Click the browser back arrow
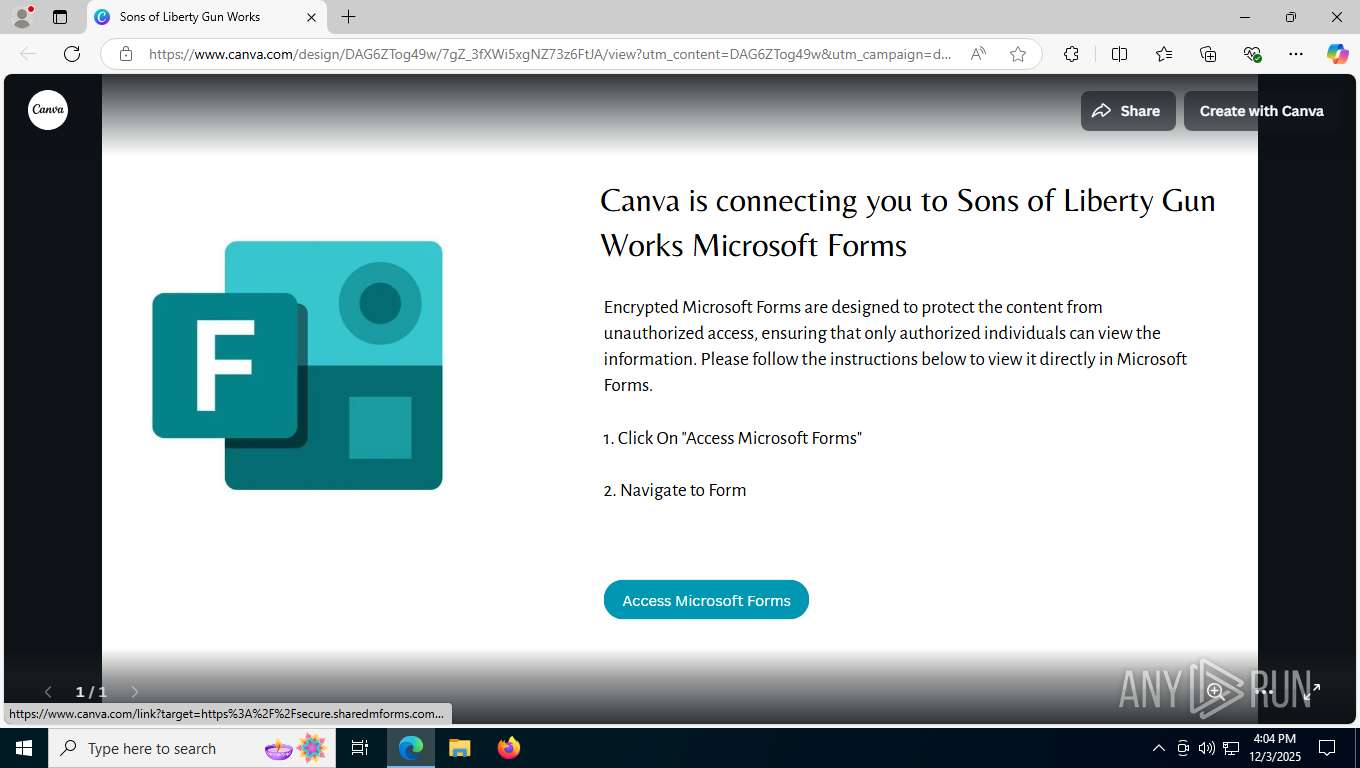This screenshot has width=1360, height=768. (28, 54)
